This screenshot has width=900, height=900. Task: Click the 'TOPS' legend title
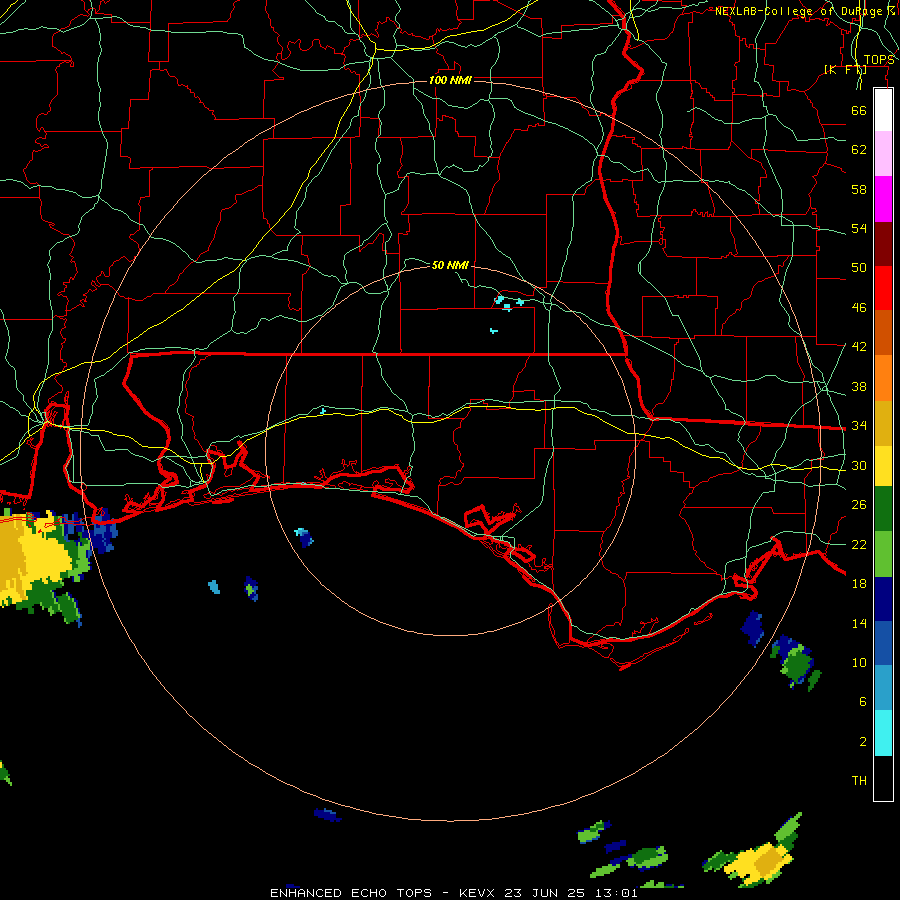click(879, 59)
